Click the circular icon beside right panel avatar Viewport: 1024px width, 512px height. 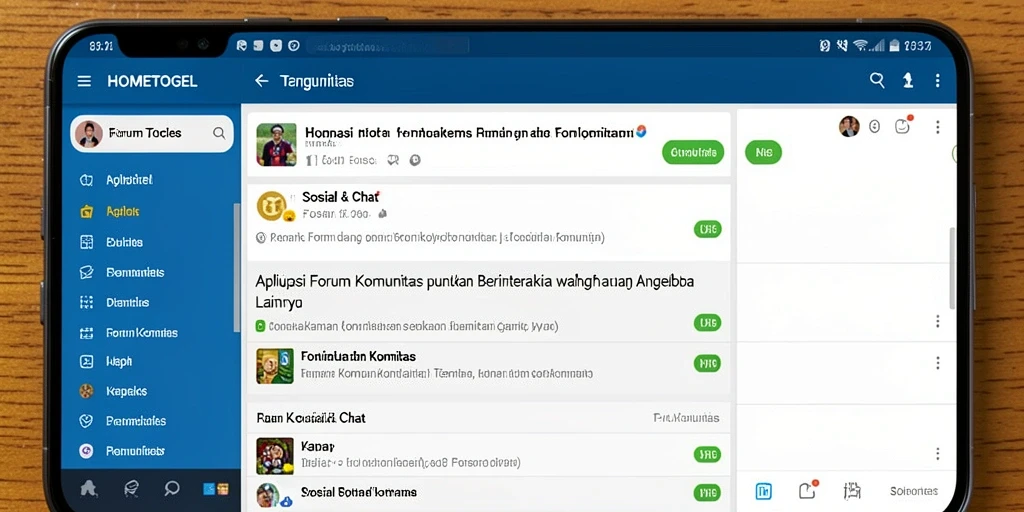874,127
